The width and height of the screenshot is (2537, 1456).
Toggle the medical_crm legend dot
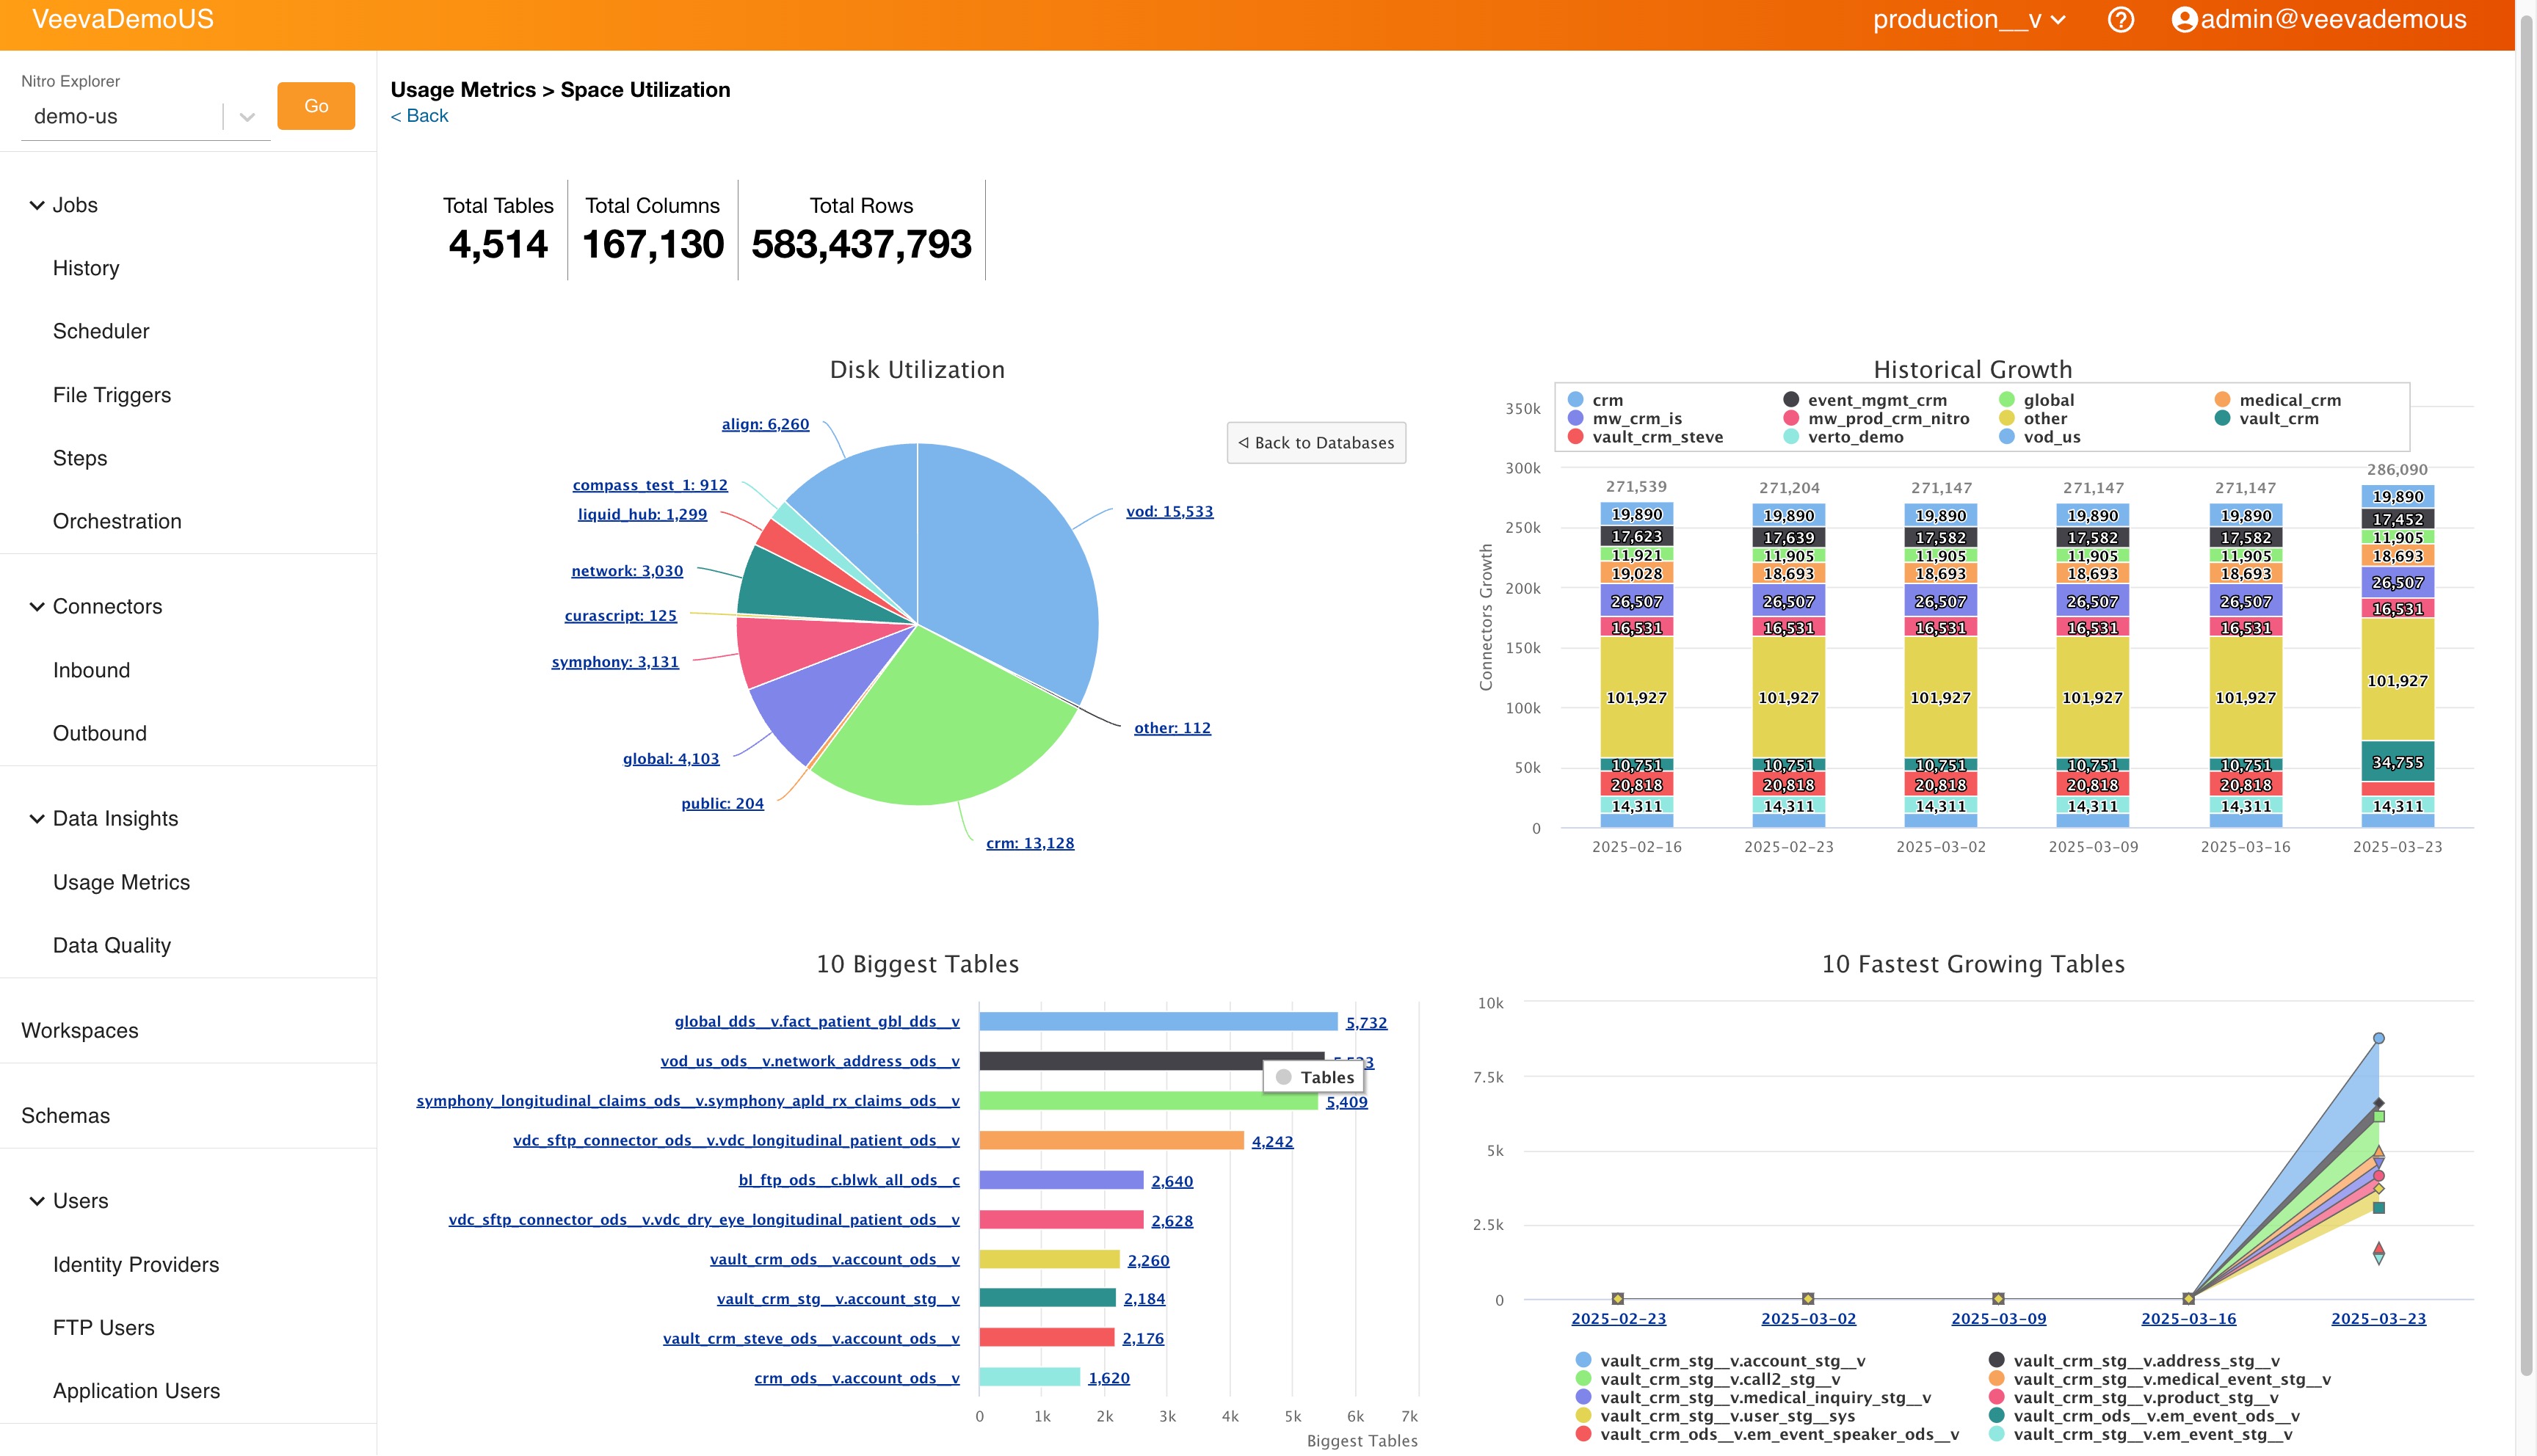click(2222, 400)
